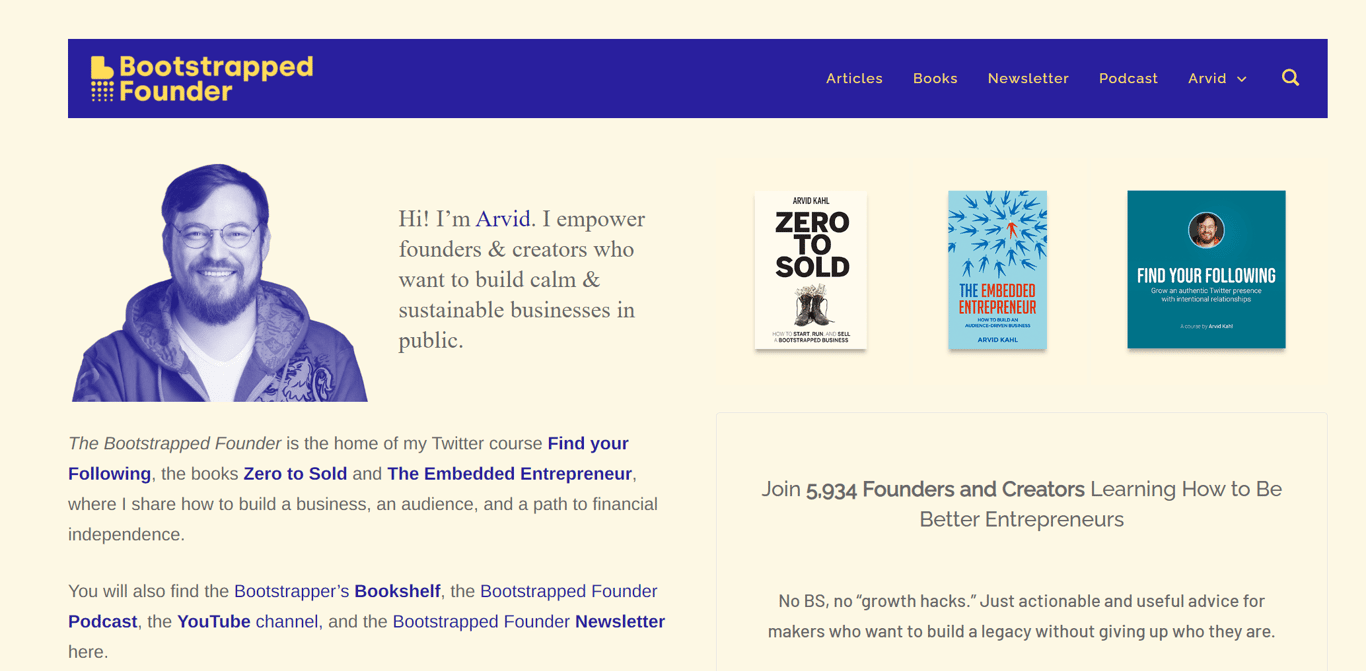This screenshot has width=1366, height=671.
Task: Click the Bootstrapped Founder logo
Action: click(x=202, y=78)
